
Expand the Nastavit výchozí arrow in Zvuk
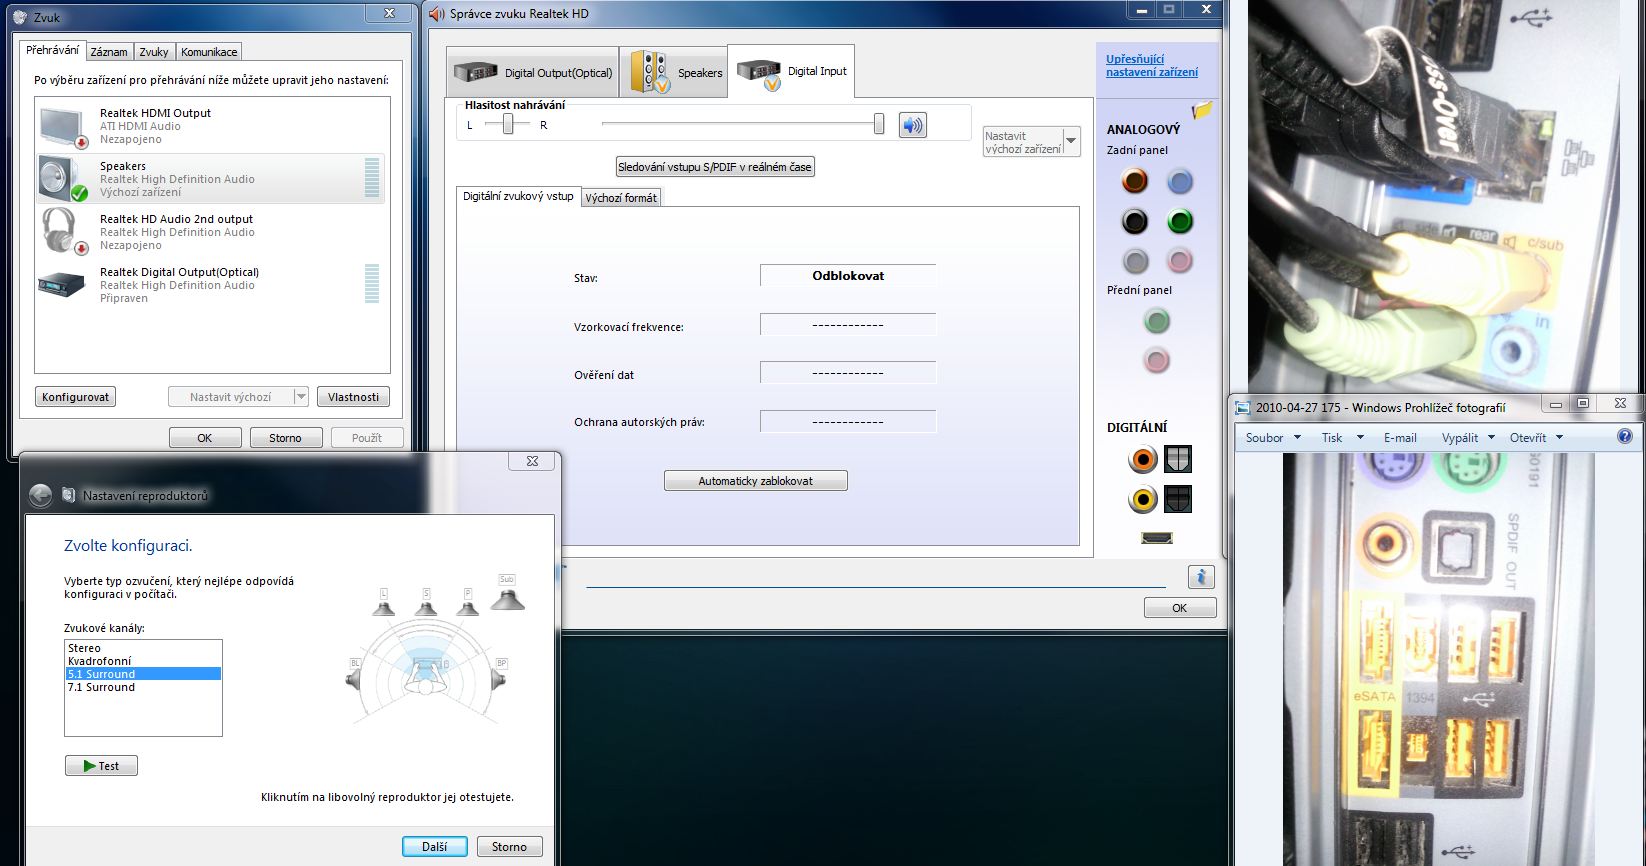point(301,397)
